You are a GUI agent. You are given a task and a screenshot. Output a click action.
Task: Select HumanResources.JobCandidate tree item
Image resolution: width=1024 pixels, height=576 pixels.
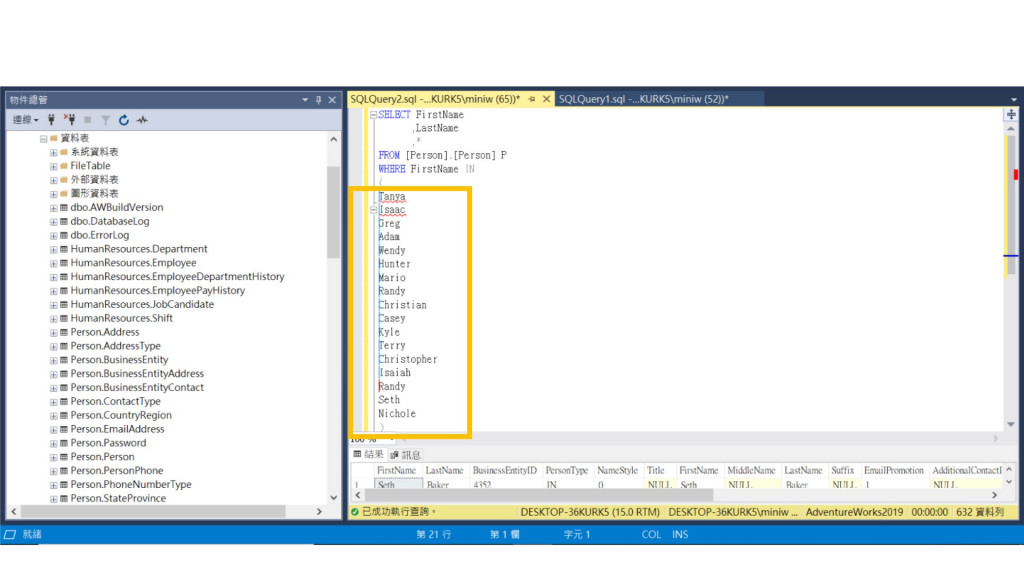pyautogui.click(x=142, y=304)
